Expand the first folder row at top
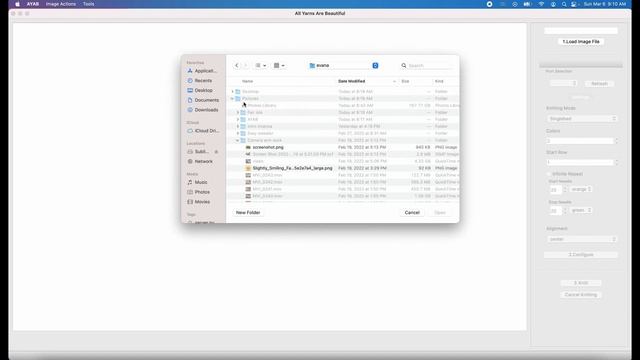The width and height of the screenshot is (640, 360). 233,92
